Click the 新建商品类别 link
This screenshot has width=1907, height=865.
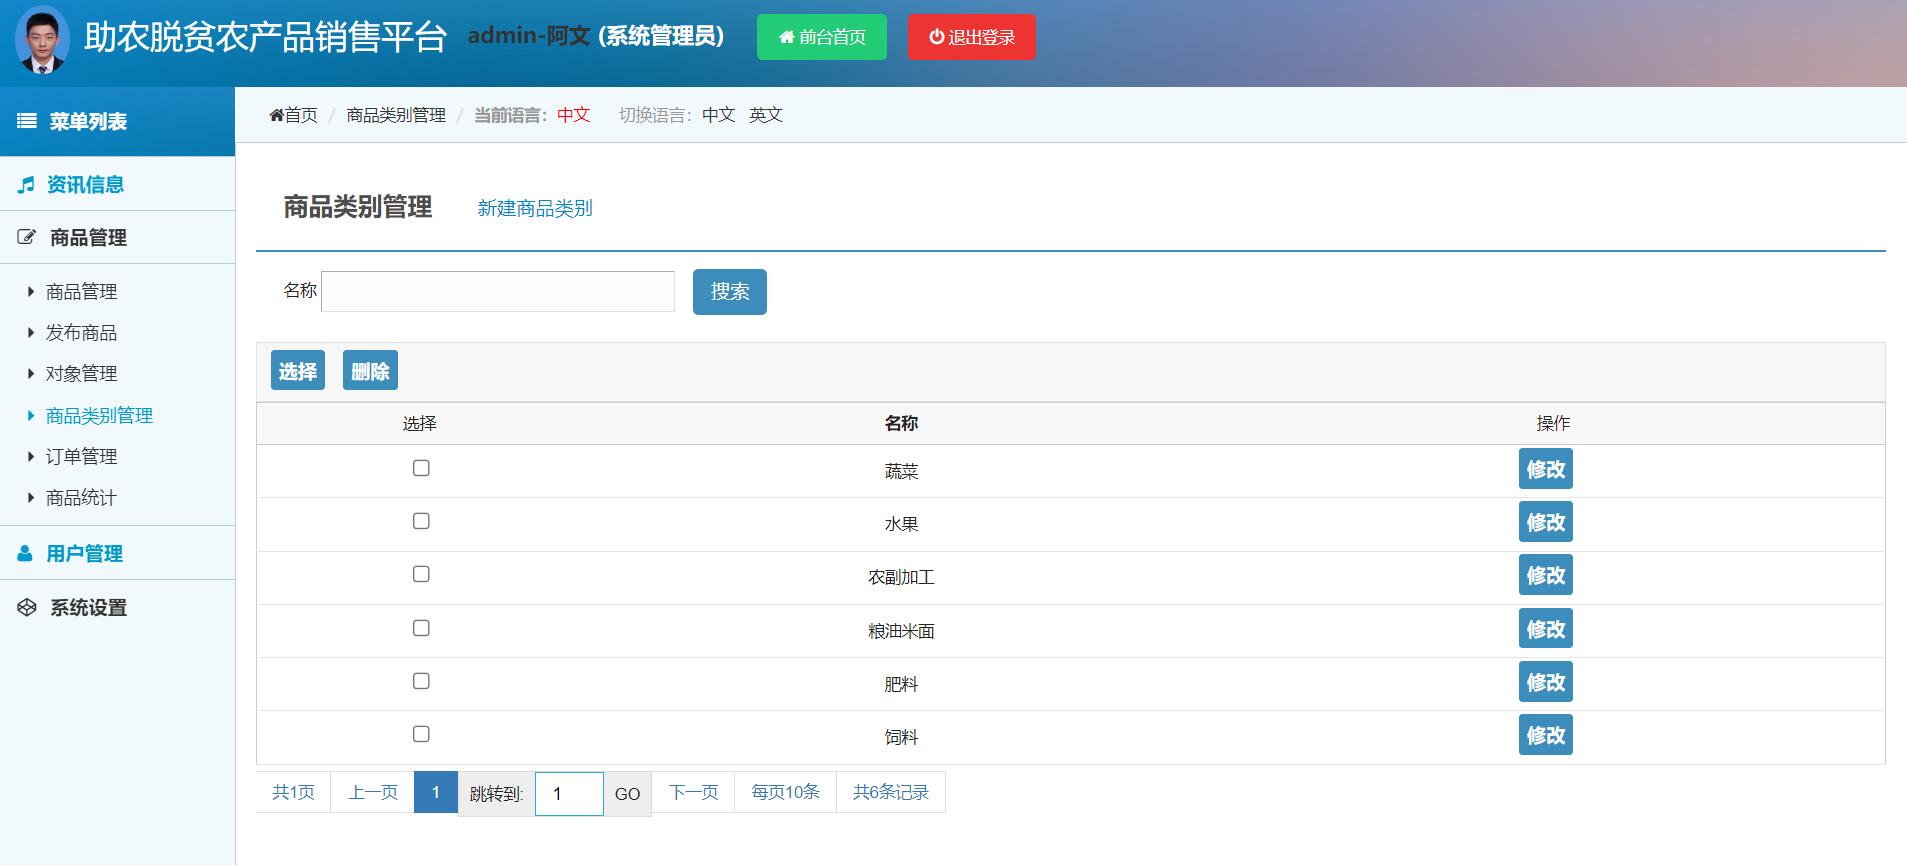[535, 208]
